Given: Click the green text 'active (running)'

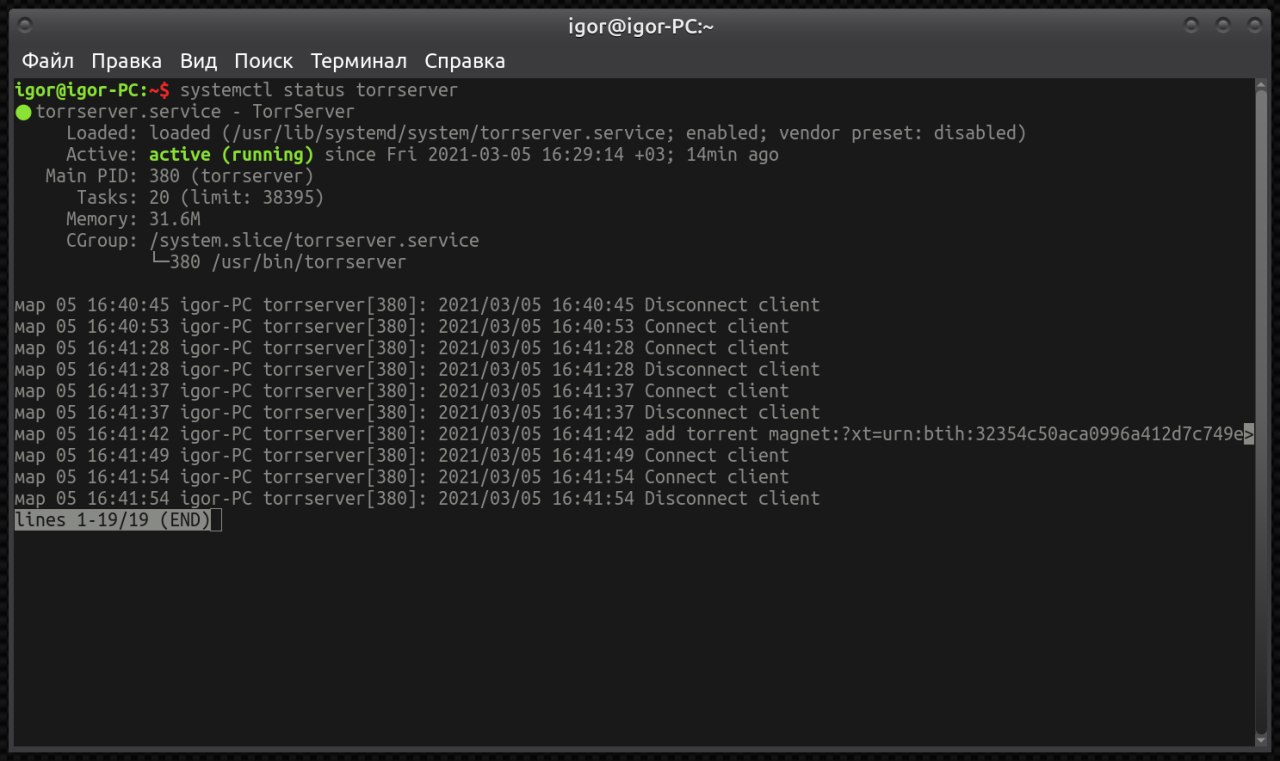Looking at the screenshot, I should 231,155.
